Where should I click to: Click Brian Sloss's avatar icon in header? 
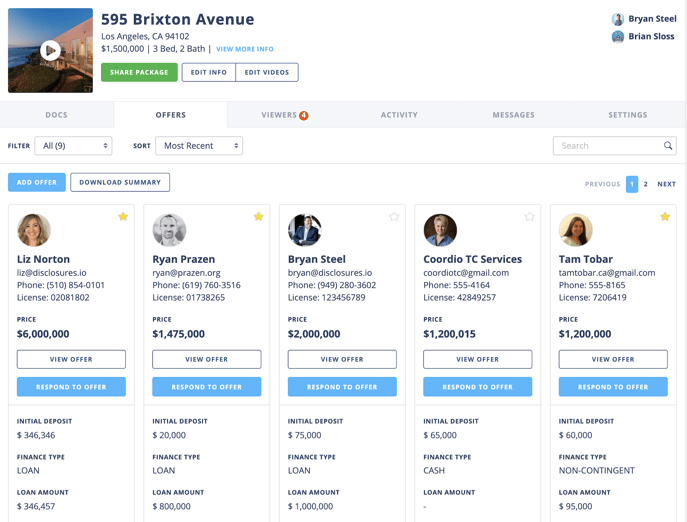pos(618,37)
